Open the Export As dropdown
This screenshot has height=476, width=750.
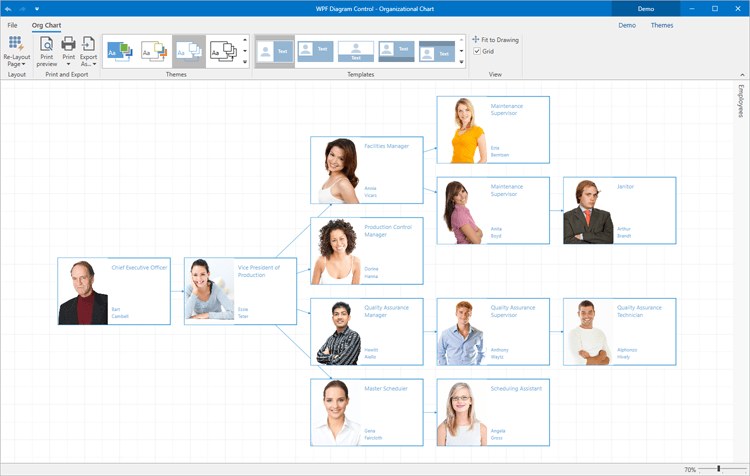pyautogui.click(x=88, y=51)
